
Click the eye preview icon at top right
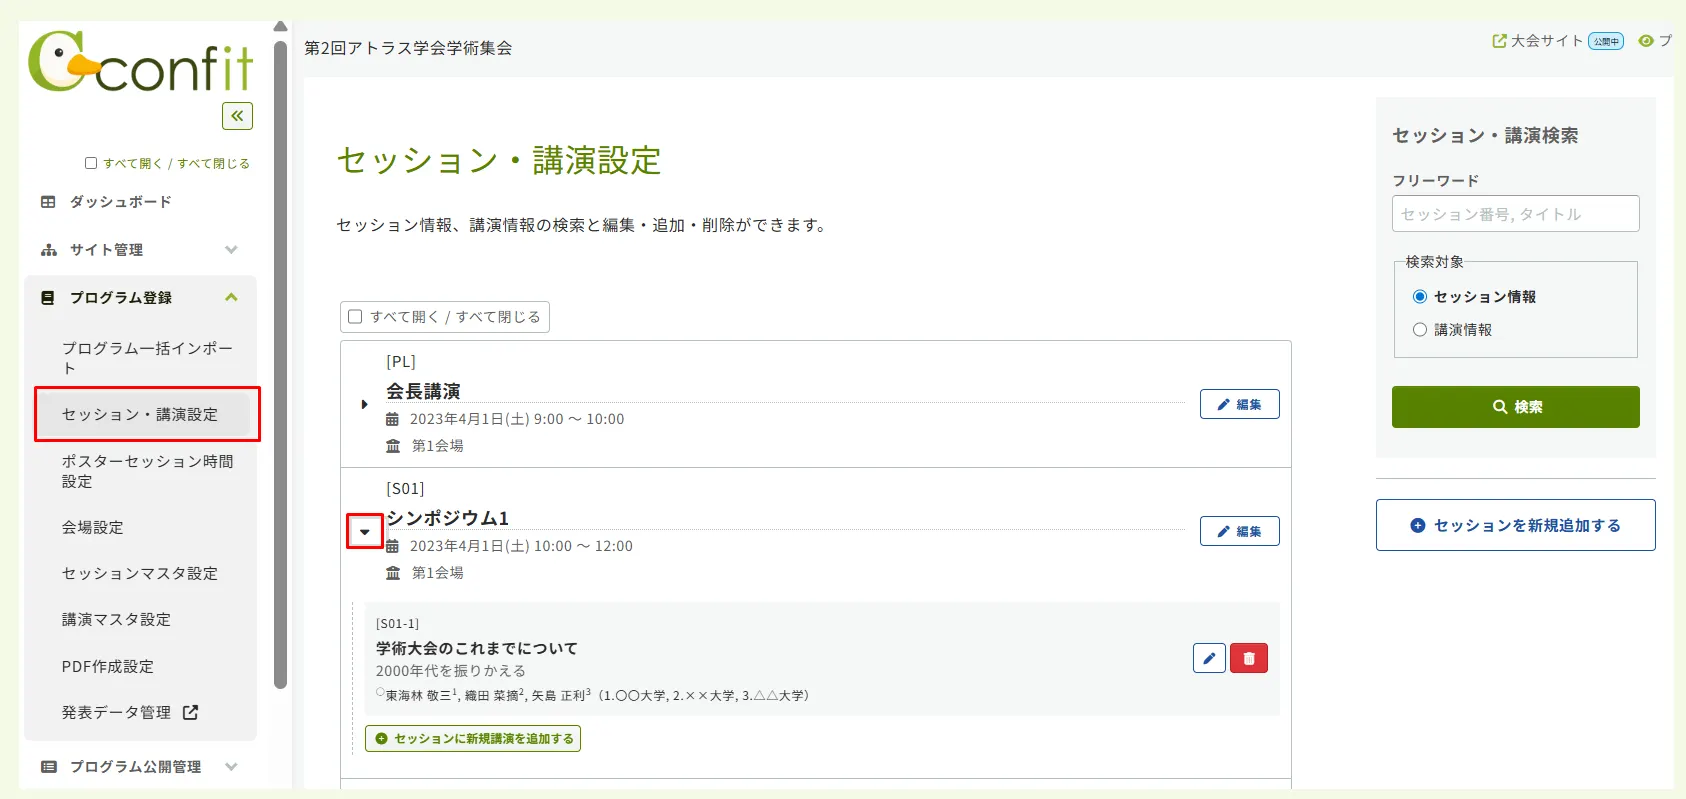tap(1646, 41)
